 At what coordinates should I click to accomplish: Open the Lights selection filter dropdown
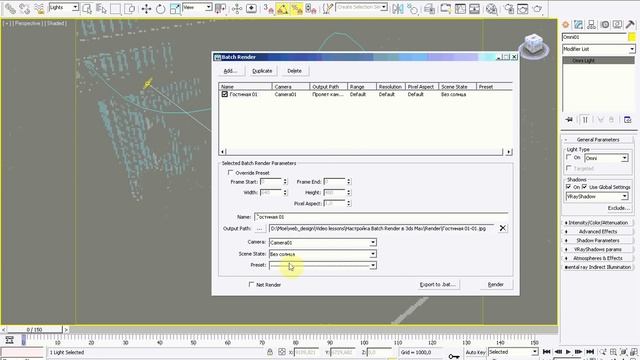click(x=64, y=8)
